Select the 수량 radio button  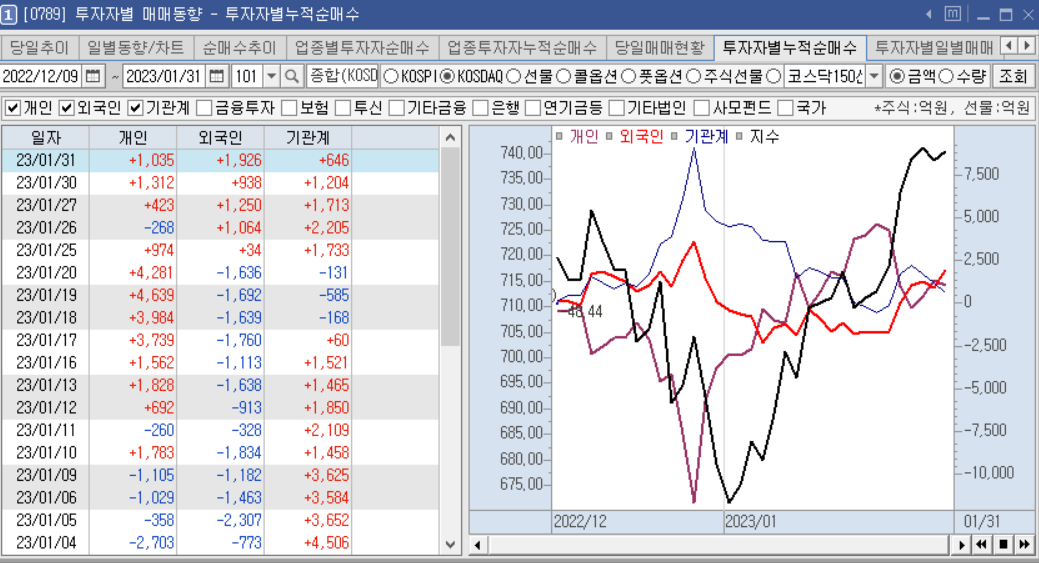tap(946, 77)
